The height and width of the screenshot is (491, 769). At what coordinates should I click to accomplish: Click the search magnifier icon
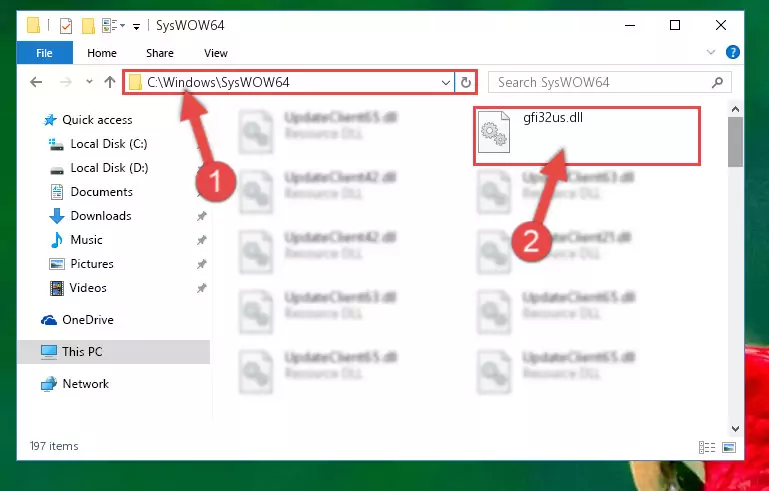718,82
